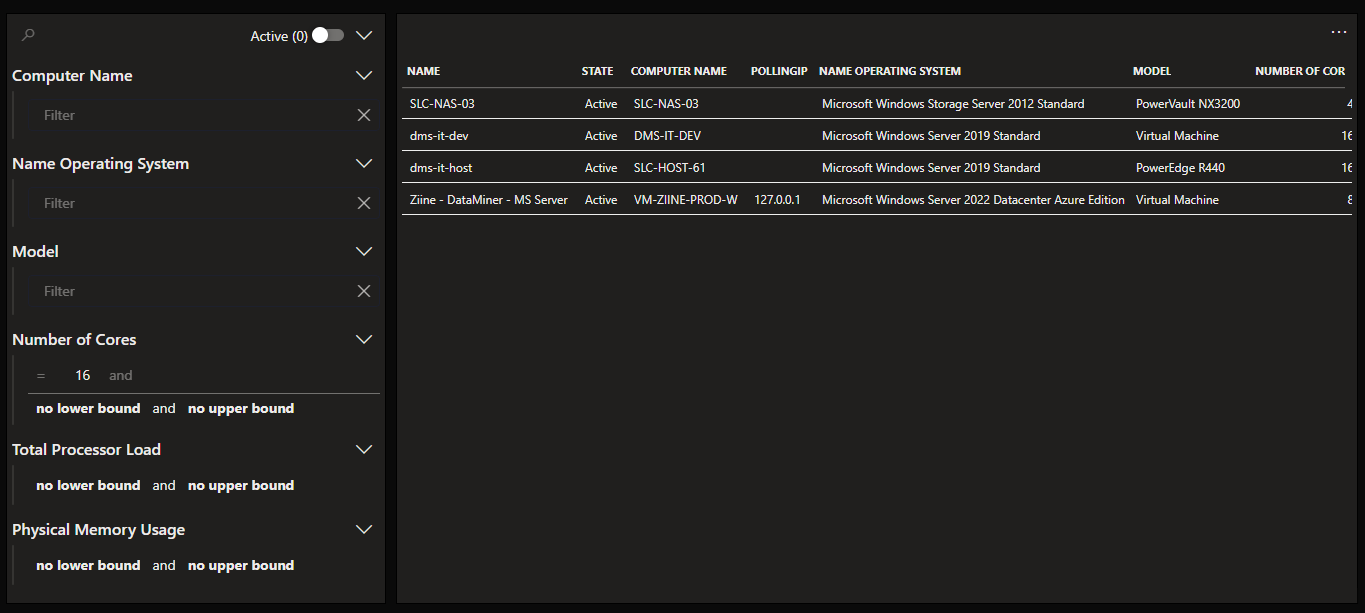This screenshot has width=1365, height=613.
Task: Collapse the Total Processor Load section
Action: [364, 450]
